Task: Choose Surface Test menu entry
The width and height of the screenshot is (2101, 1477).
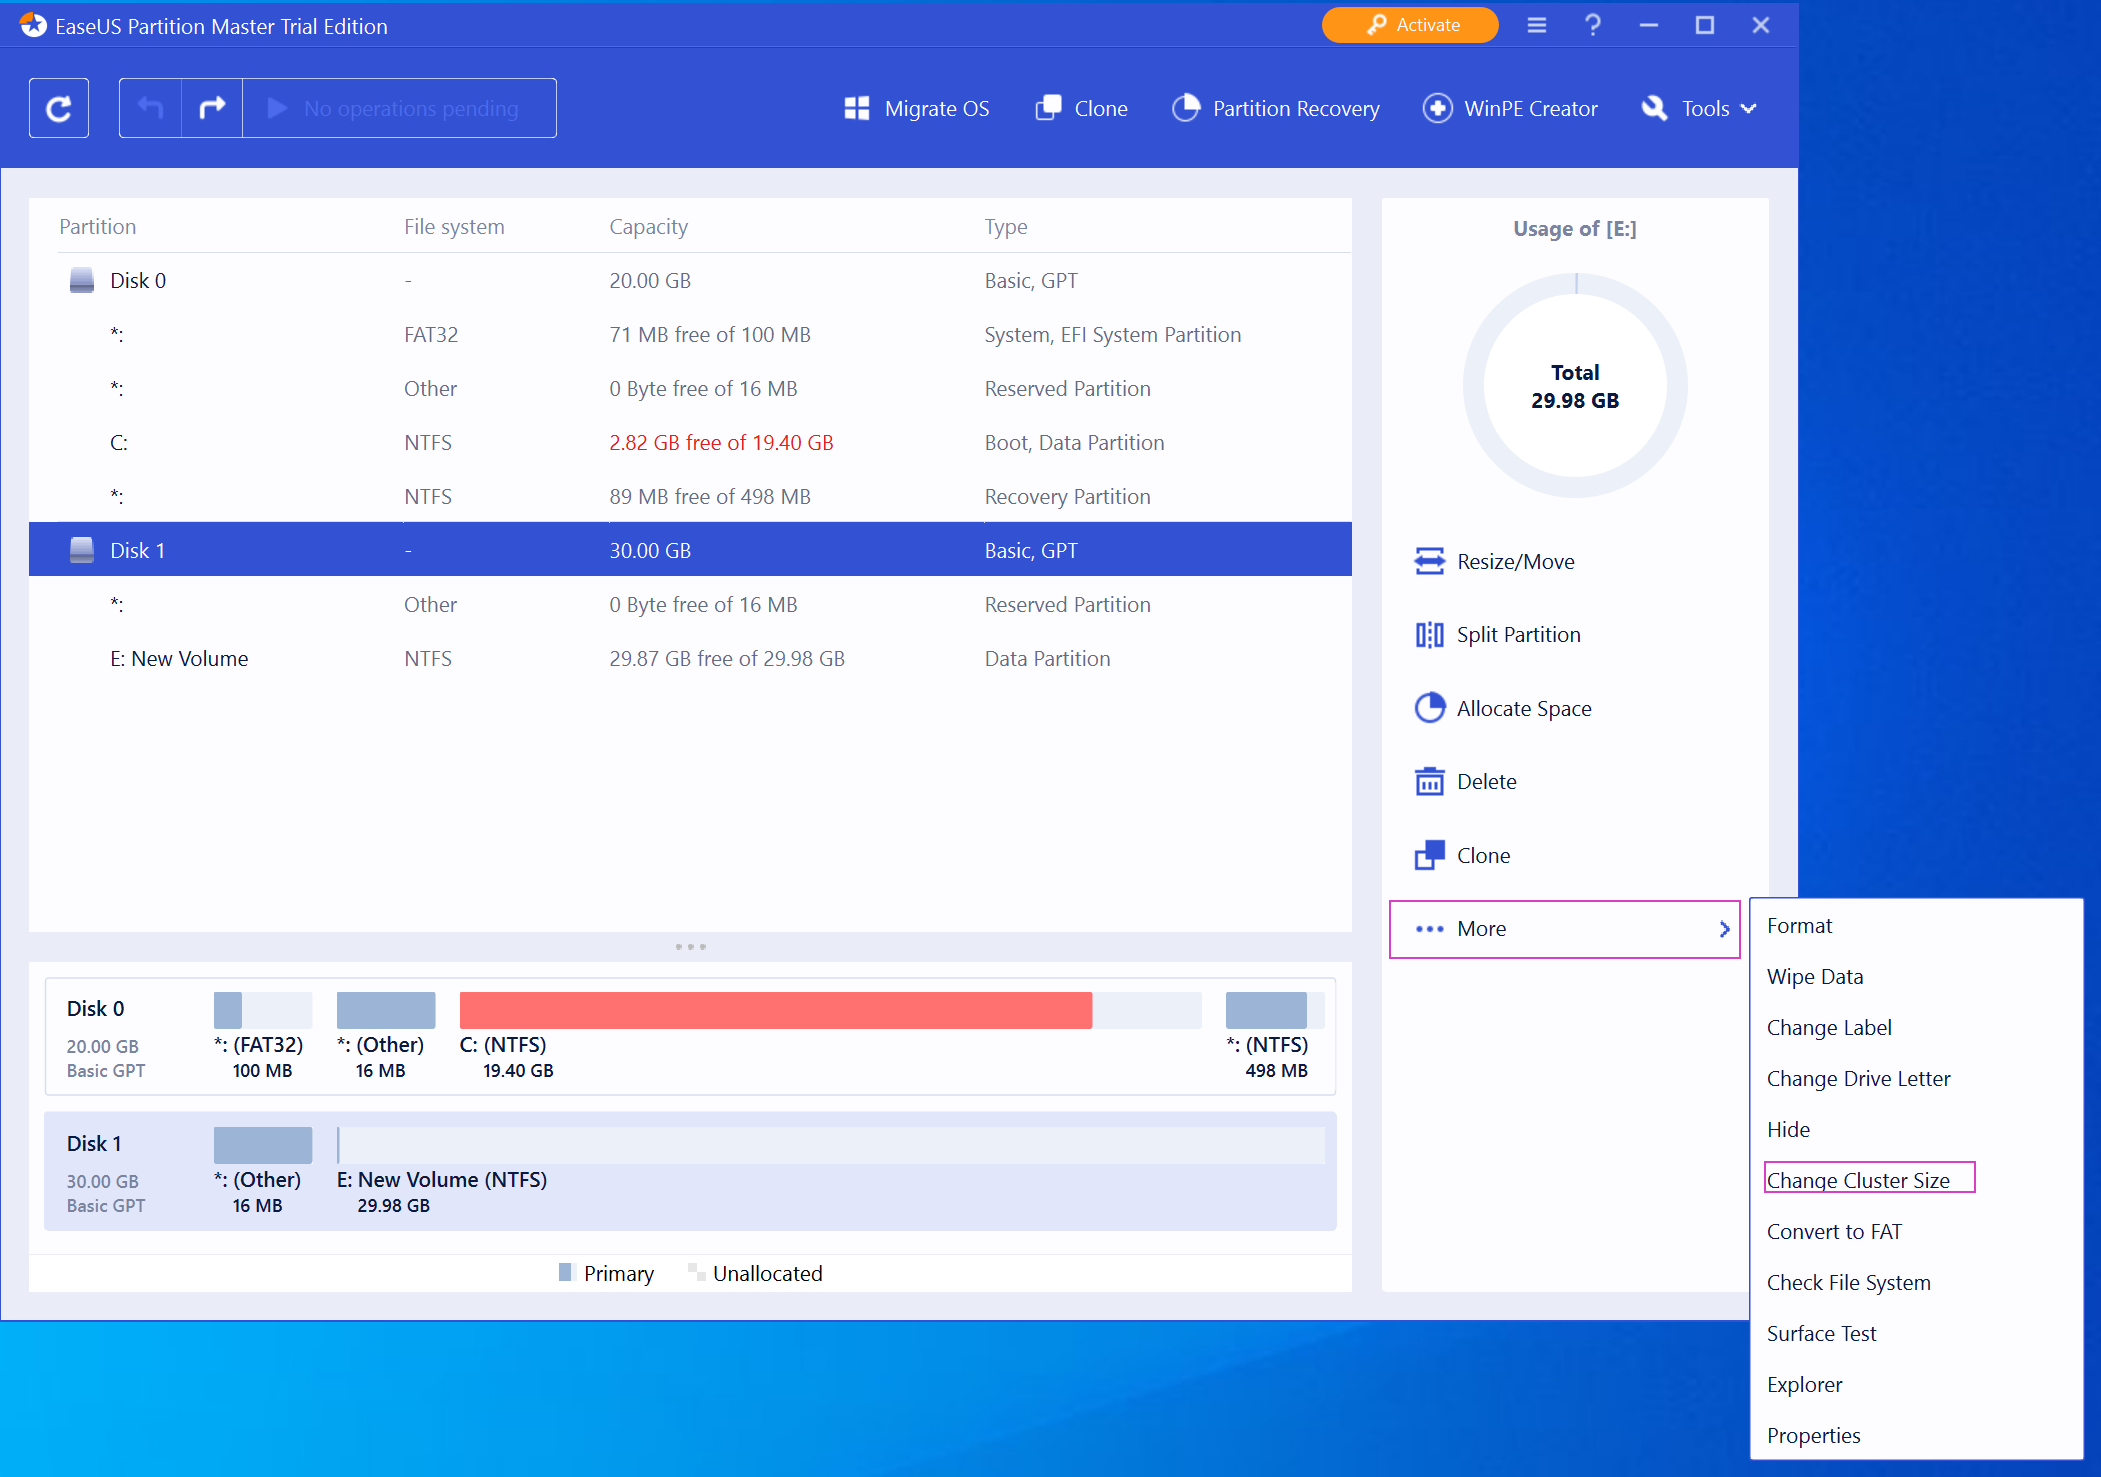Action: pos(1821,1334)
